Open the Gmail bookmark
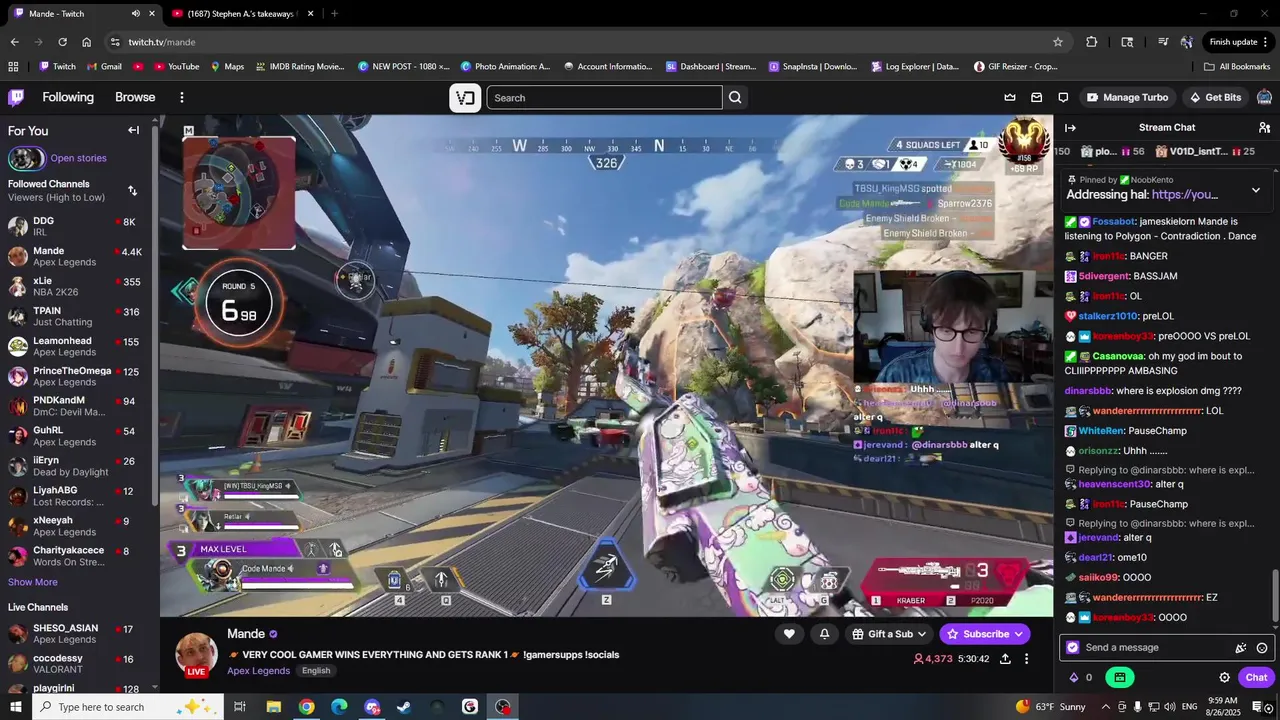 pos(103,66)
